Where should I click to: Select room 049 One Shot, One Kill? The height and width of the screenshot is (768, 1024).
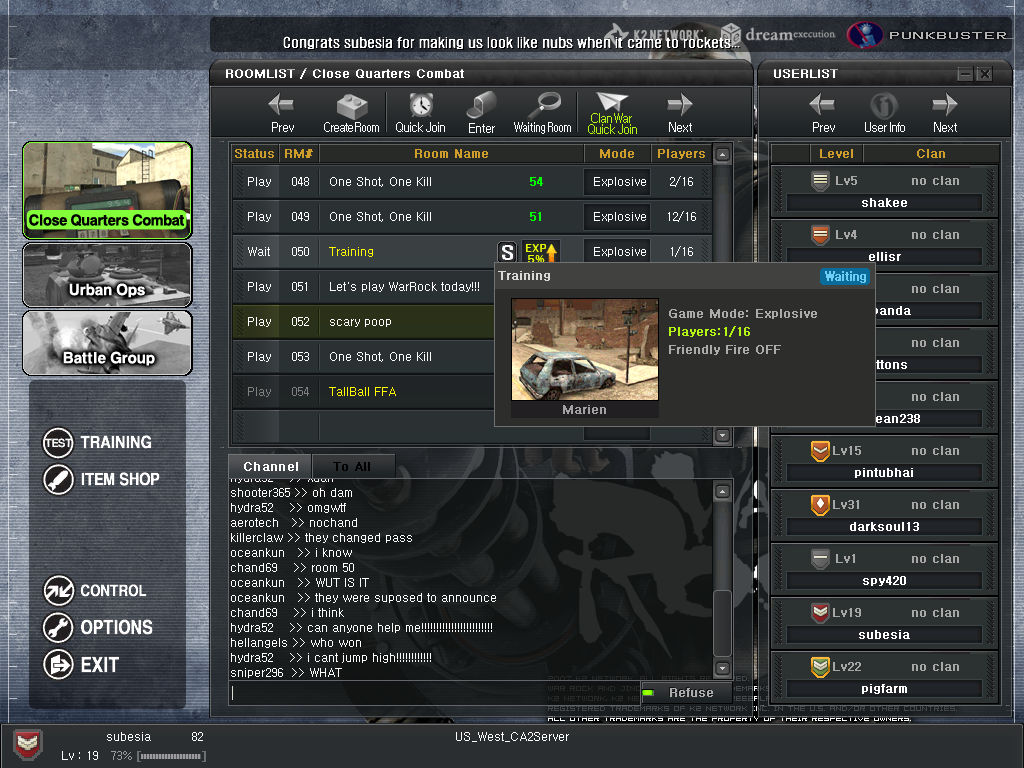point(472,217)
